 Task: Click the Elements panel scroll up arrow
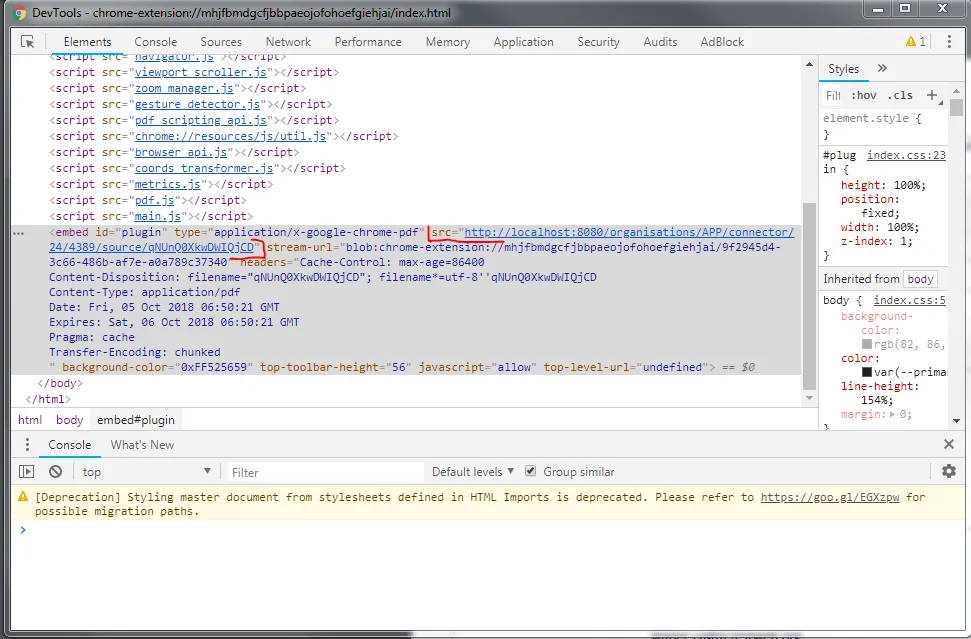coord(809,64)
